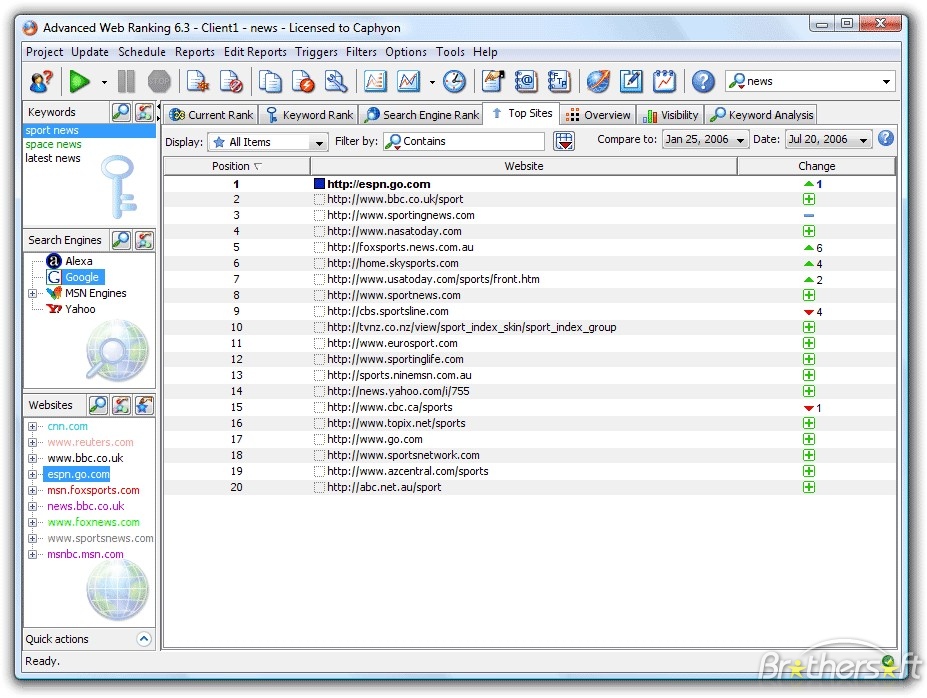Open Help via blue question mark toolbar icon
This screenshot has width=927, height=698.
703,82
